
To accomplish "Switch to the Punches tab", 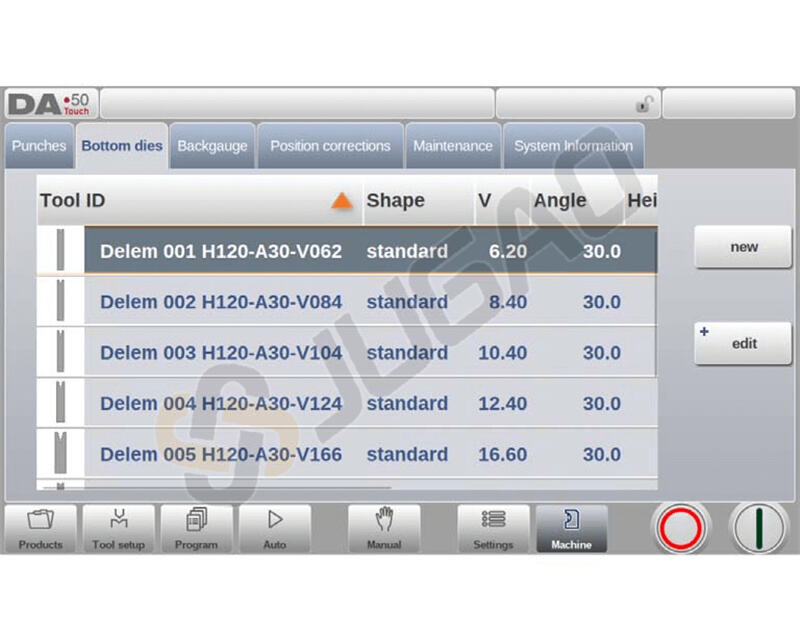I will point(39,146).
